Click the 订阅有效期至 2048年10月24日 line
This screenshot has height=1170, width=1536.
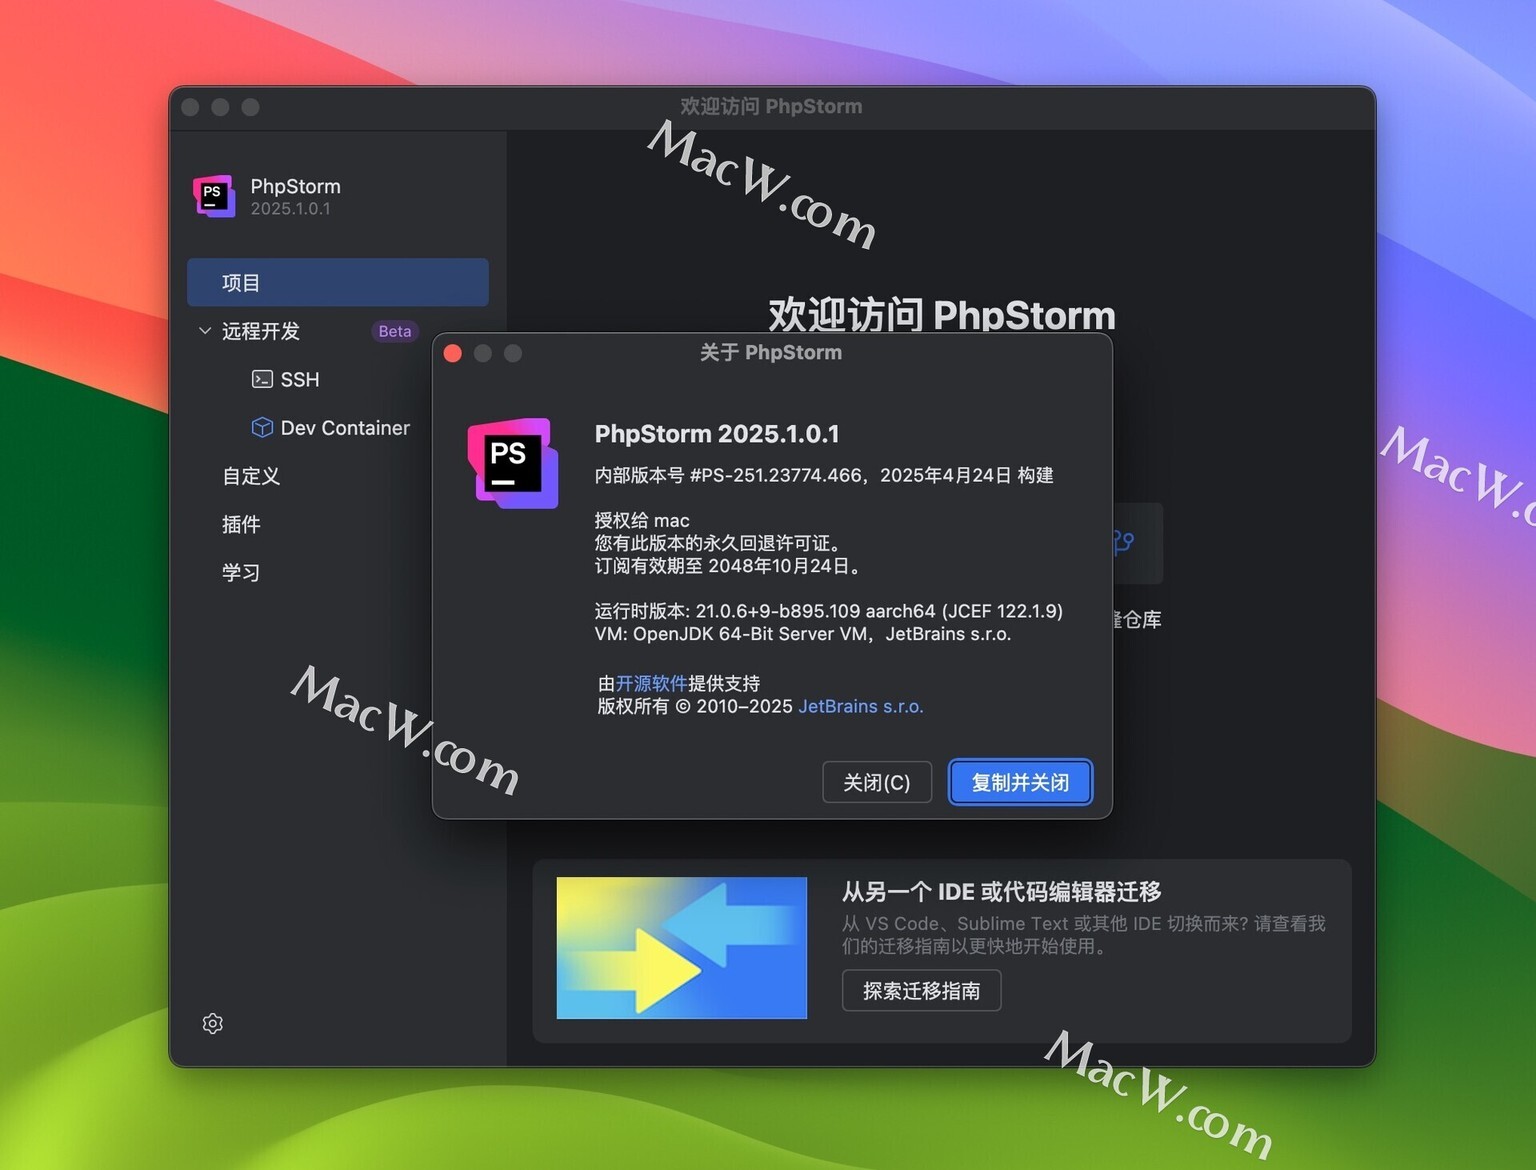pos(728,566)
